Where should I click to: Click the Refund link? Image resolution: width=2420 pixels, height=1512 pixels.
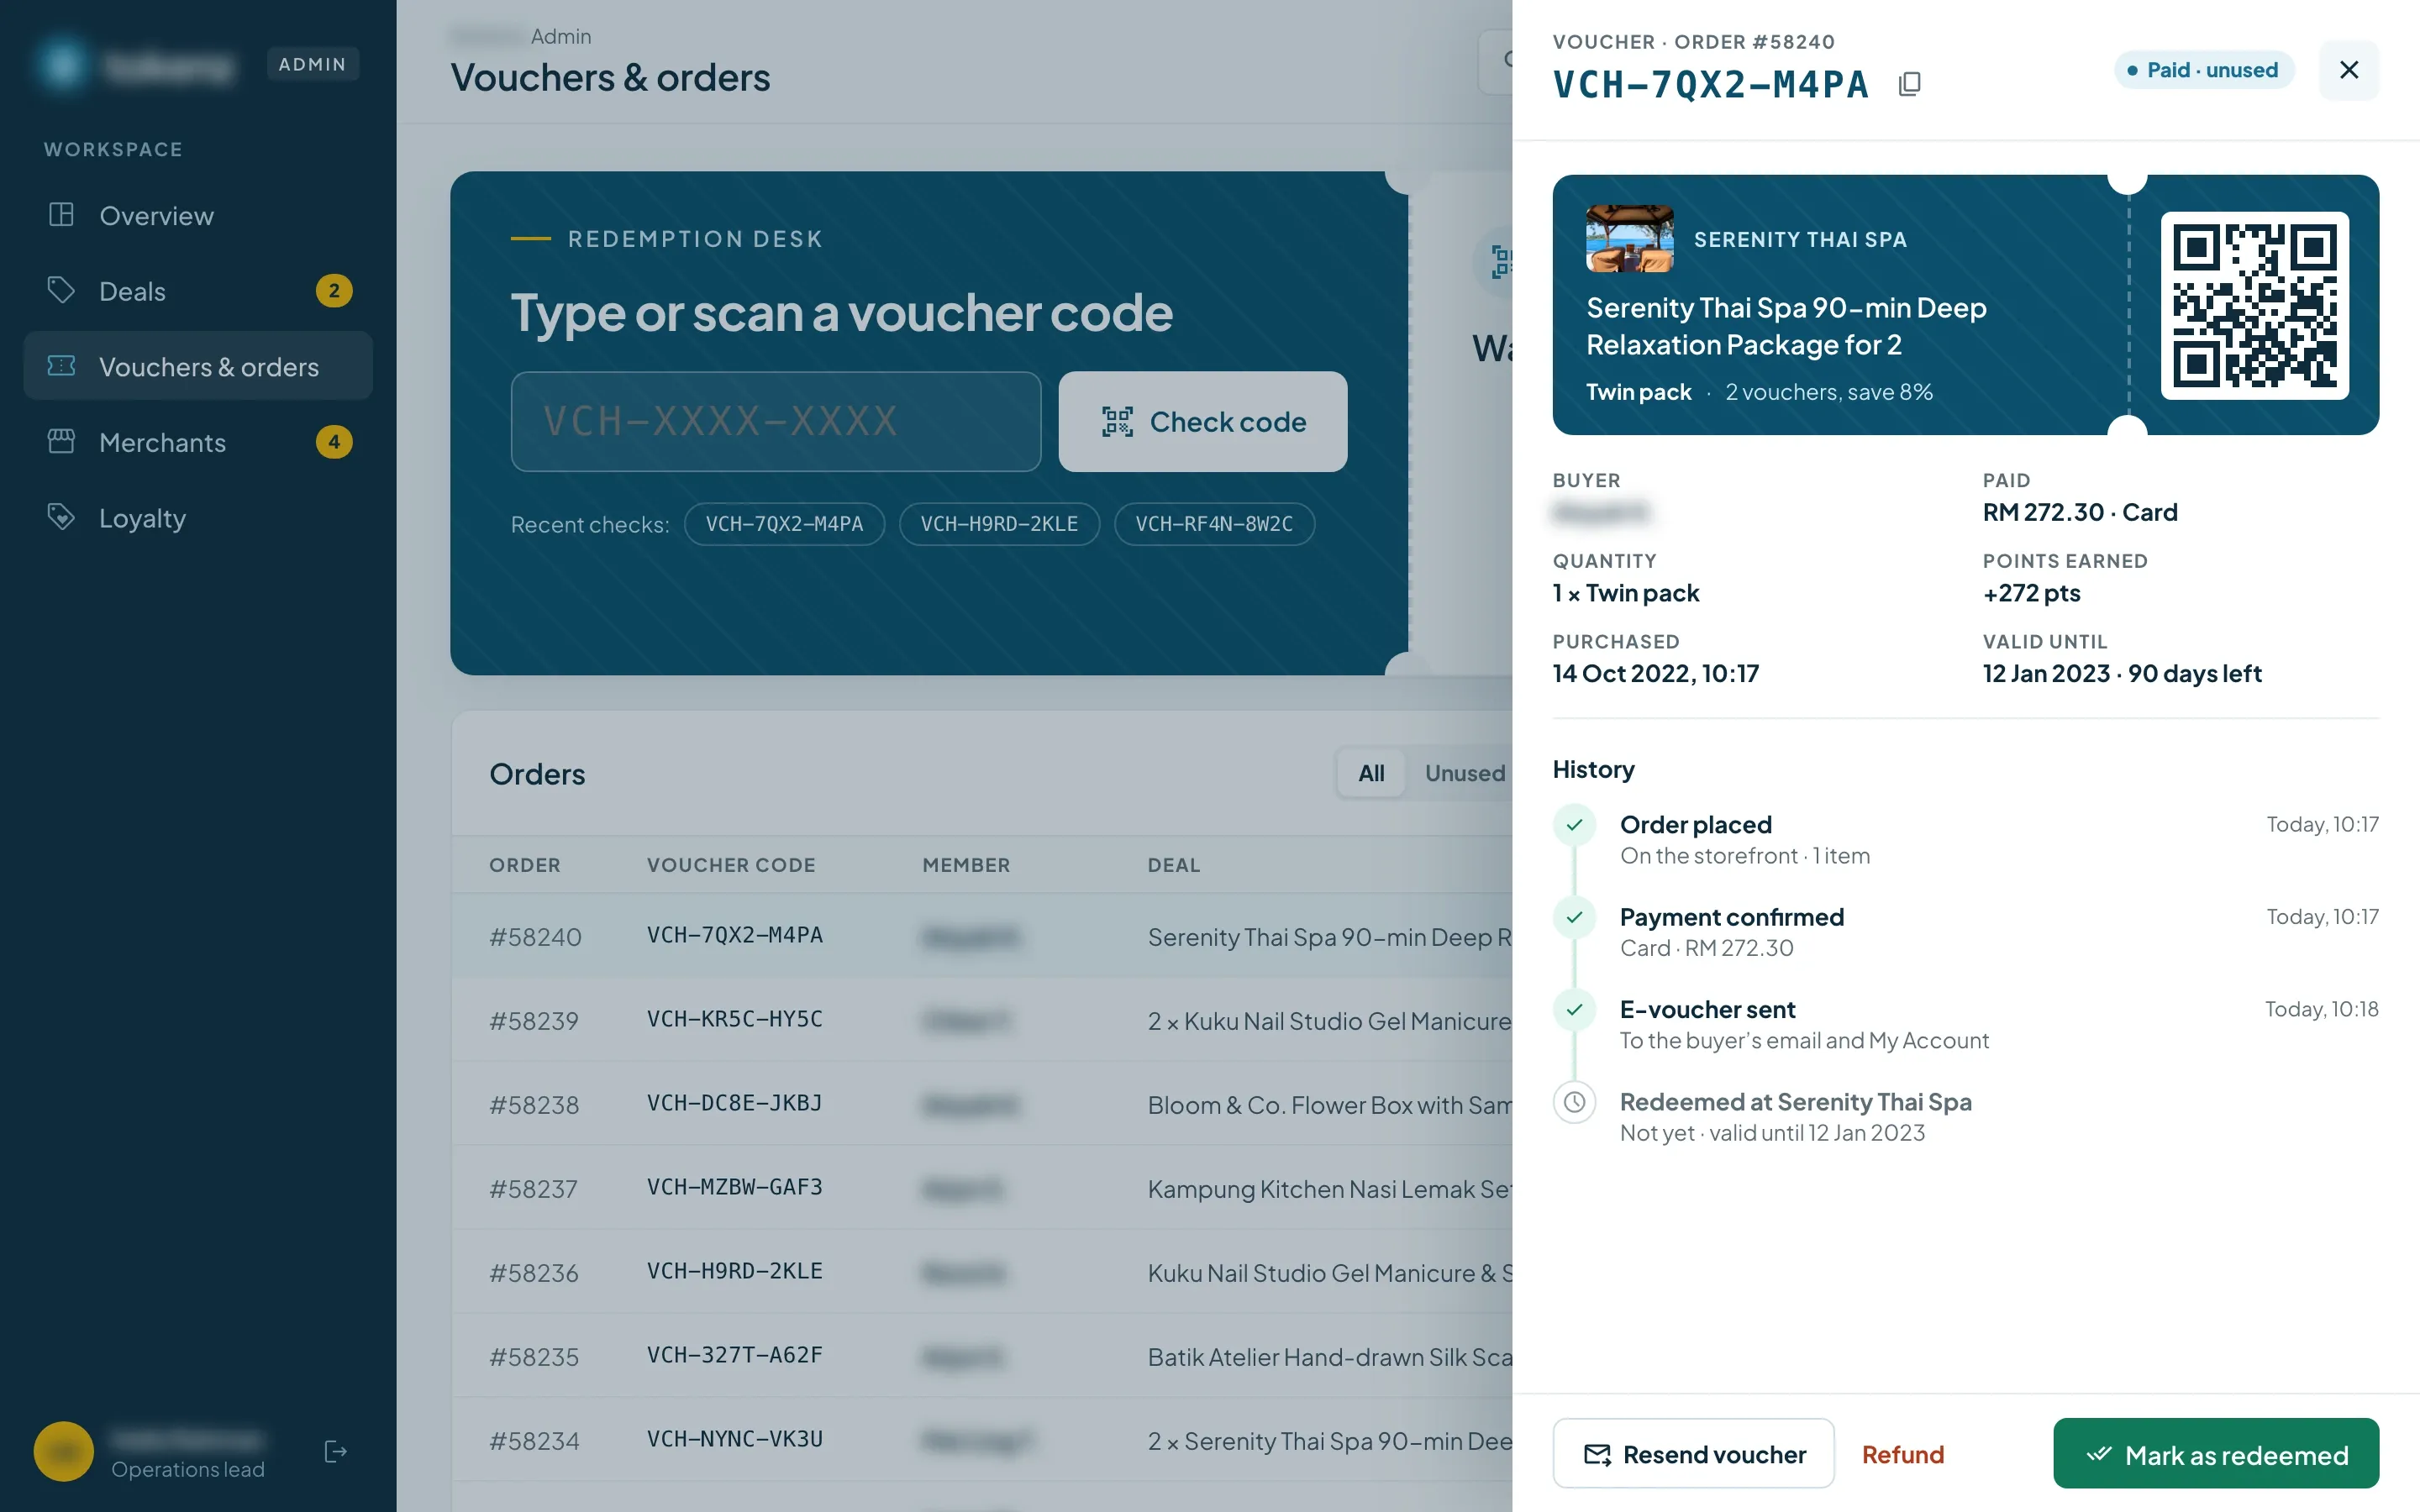[1902, 1454]
